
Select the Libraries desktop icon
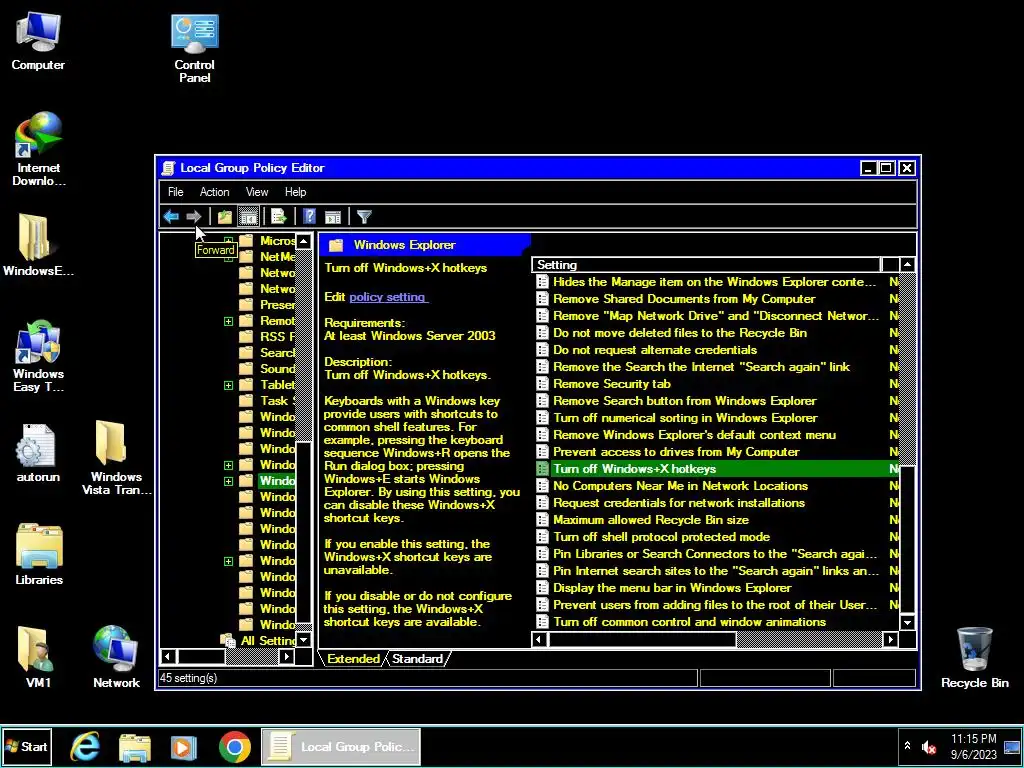[39, 554]
